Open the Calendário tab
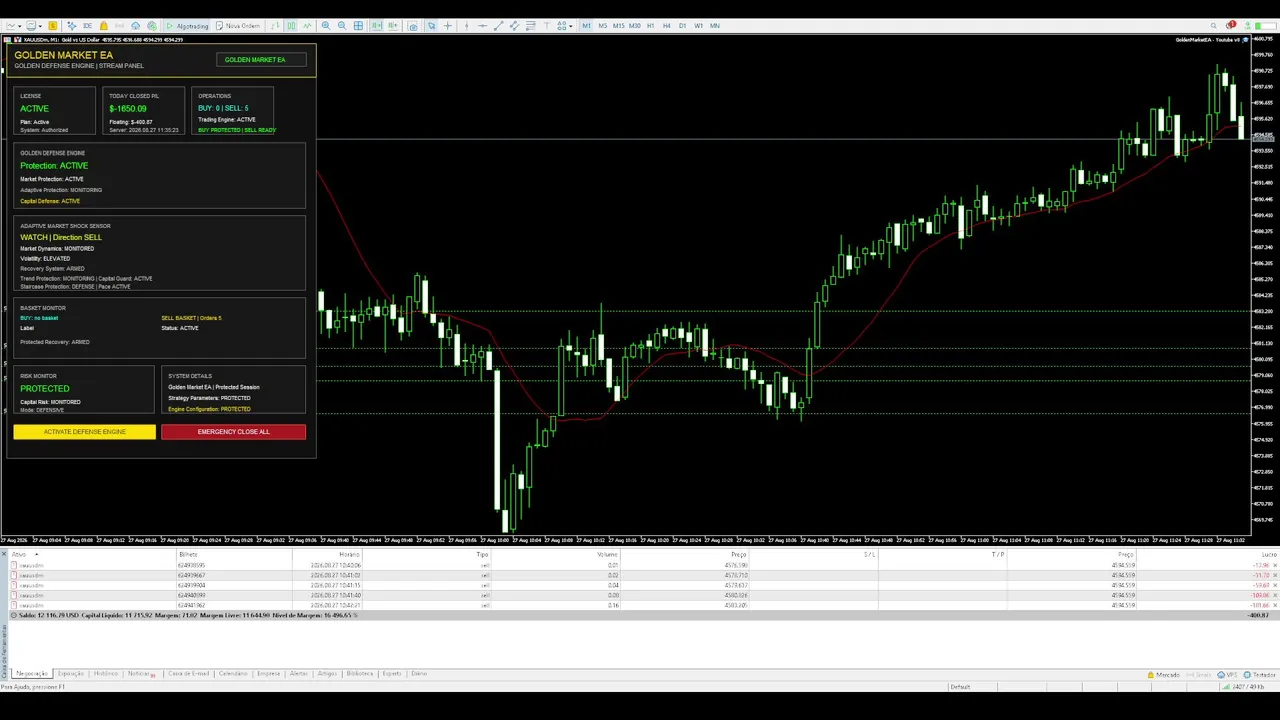Image resolution: width=1280 pixels, height=720 pixels. [x=233, y=674]
